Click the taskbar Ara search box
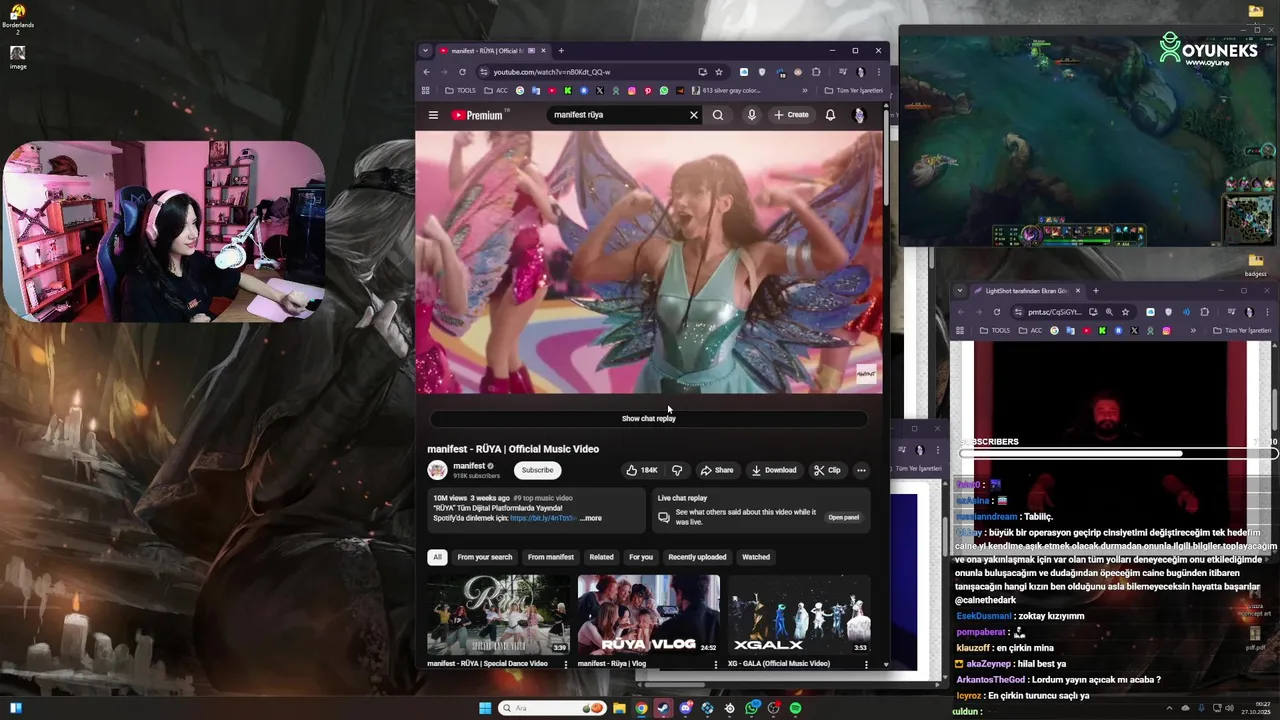The height and width of the screenshot is (720, 1280). pos(552,708)
